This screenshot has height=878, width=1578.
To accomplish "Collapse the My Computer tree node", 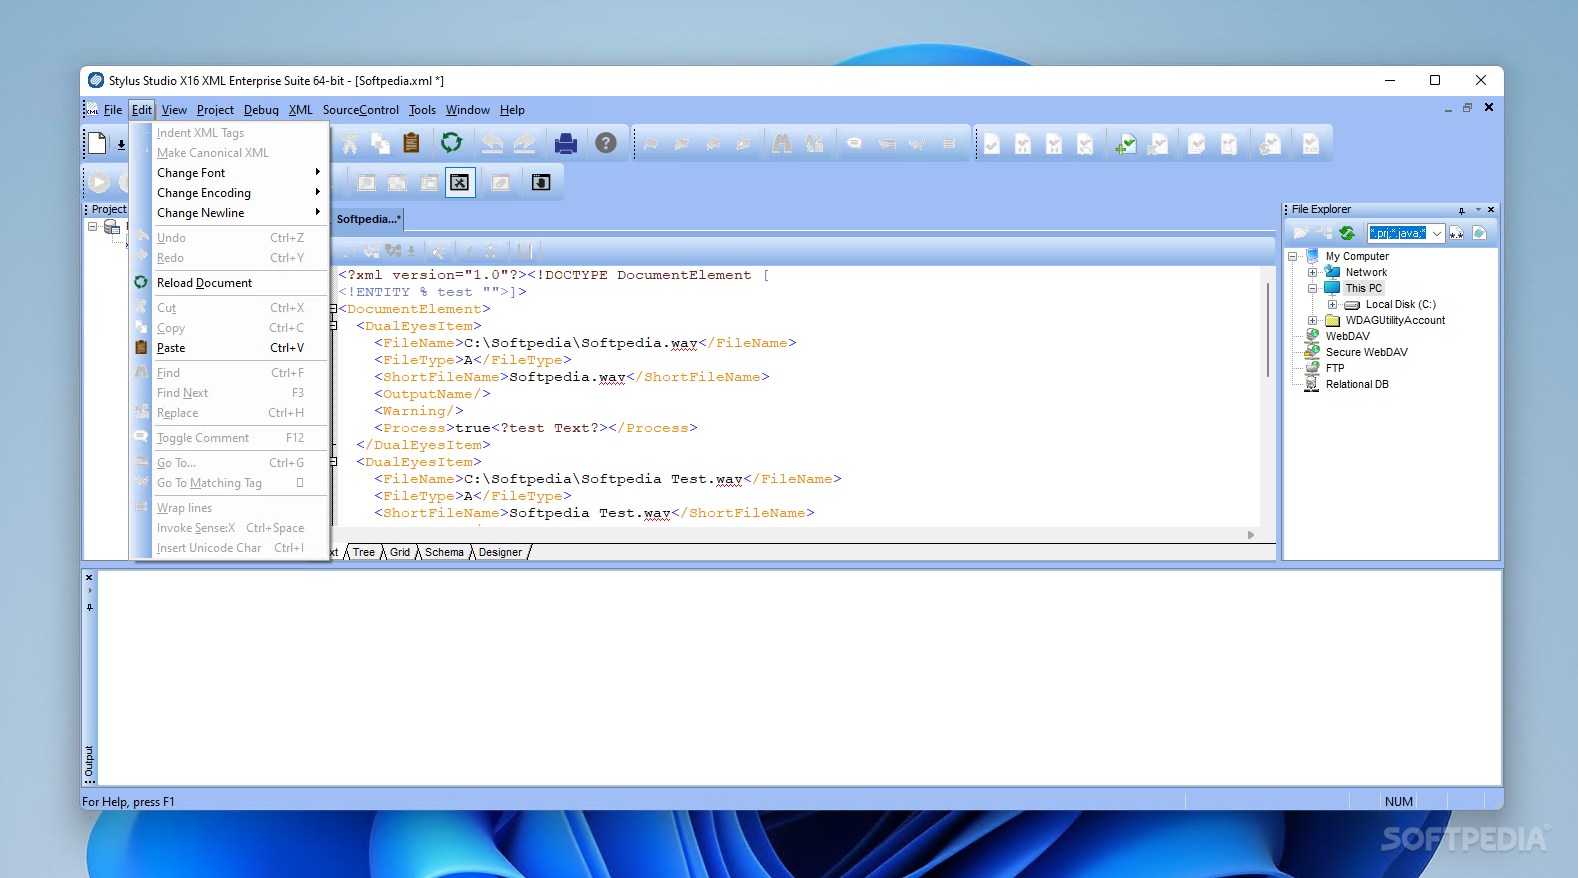I will pos(1293,256).
